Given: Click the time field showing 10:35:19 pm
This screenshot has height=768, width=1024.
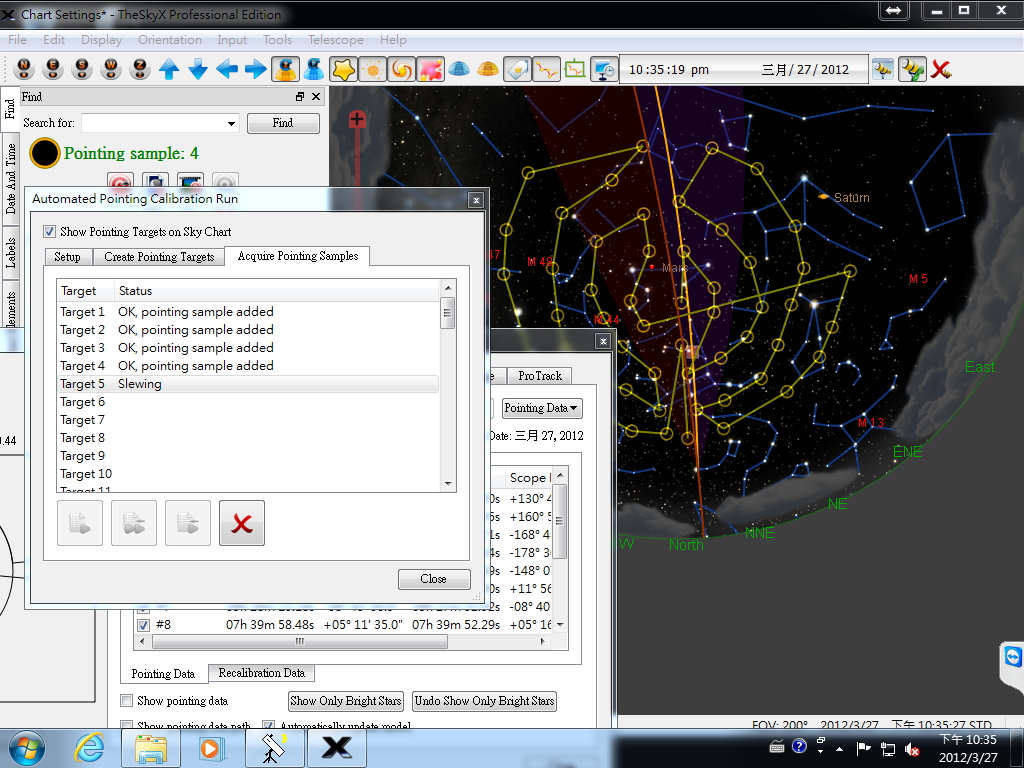Looking at the screenshot, I should coord(669,69).
